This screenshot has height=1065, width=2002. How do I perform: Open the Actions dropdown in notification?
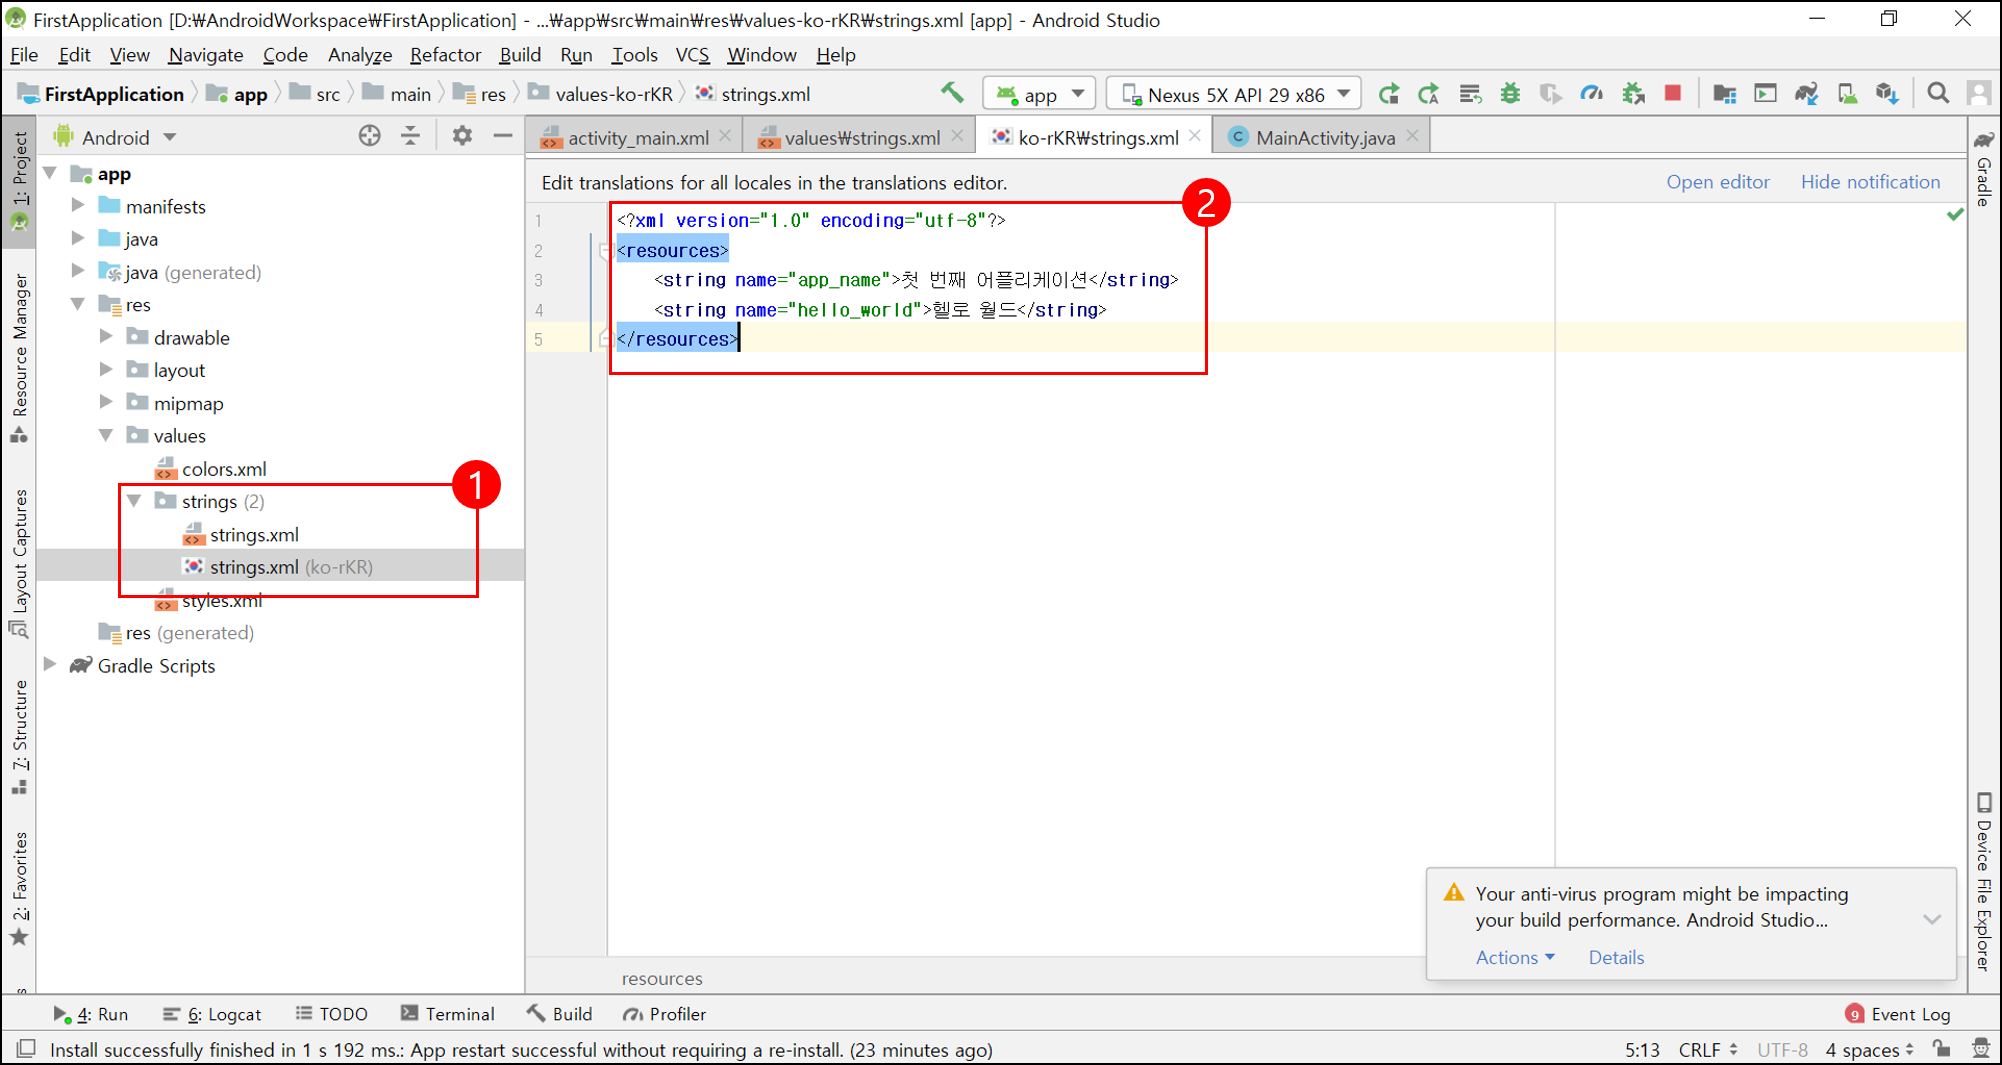click(1515, 957)
